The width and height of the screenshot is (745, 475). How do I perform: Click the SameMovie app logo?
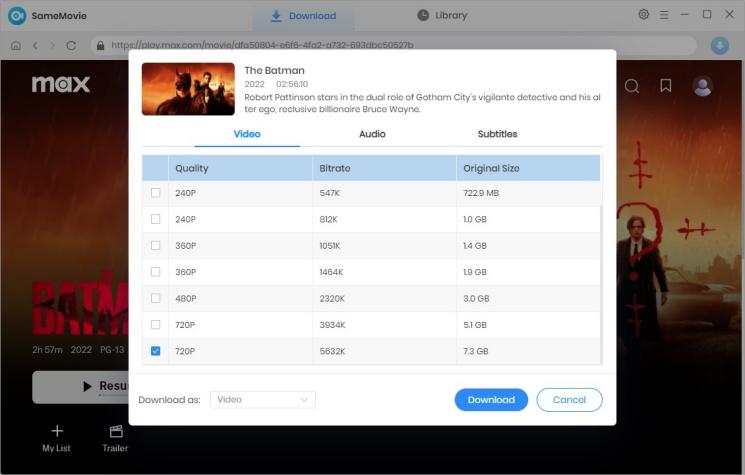click(17, 16)
